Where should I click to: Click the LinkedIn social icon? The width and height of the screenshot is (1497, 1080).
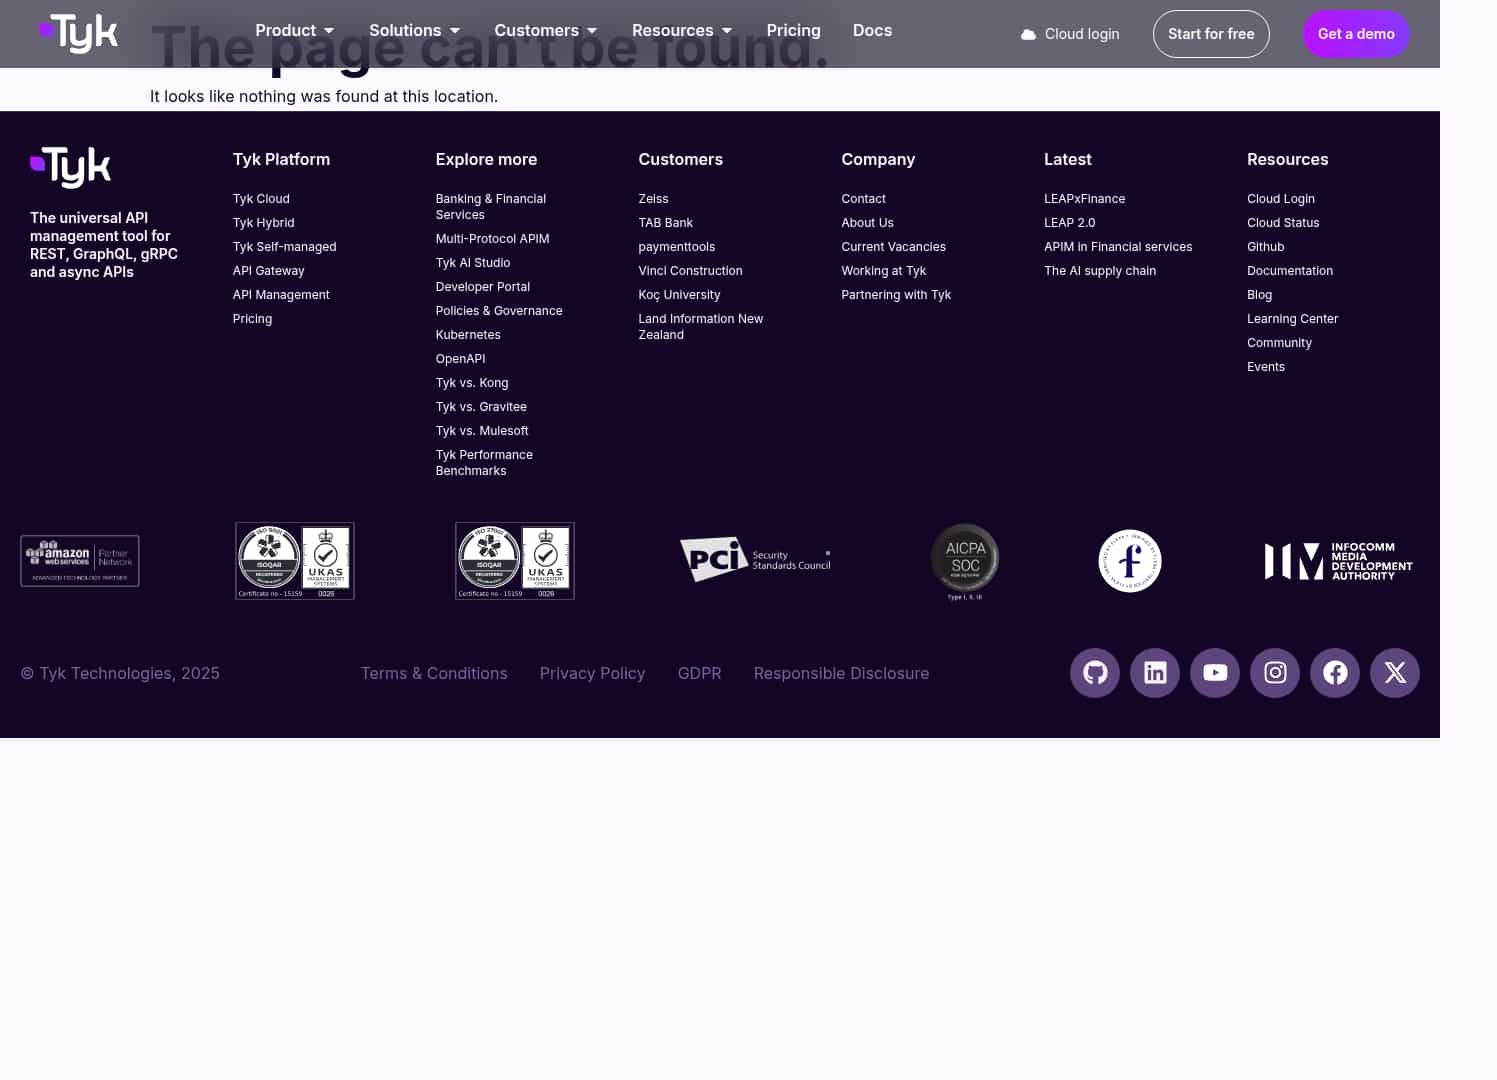point(1154,673)
